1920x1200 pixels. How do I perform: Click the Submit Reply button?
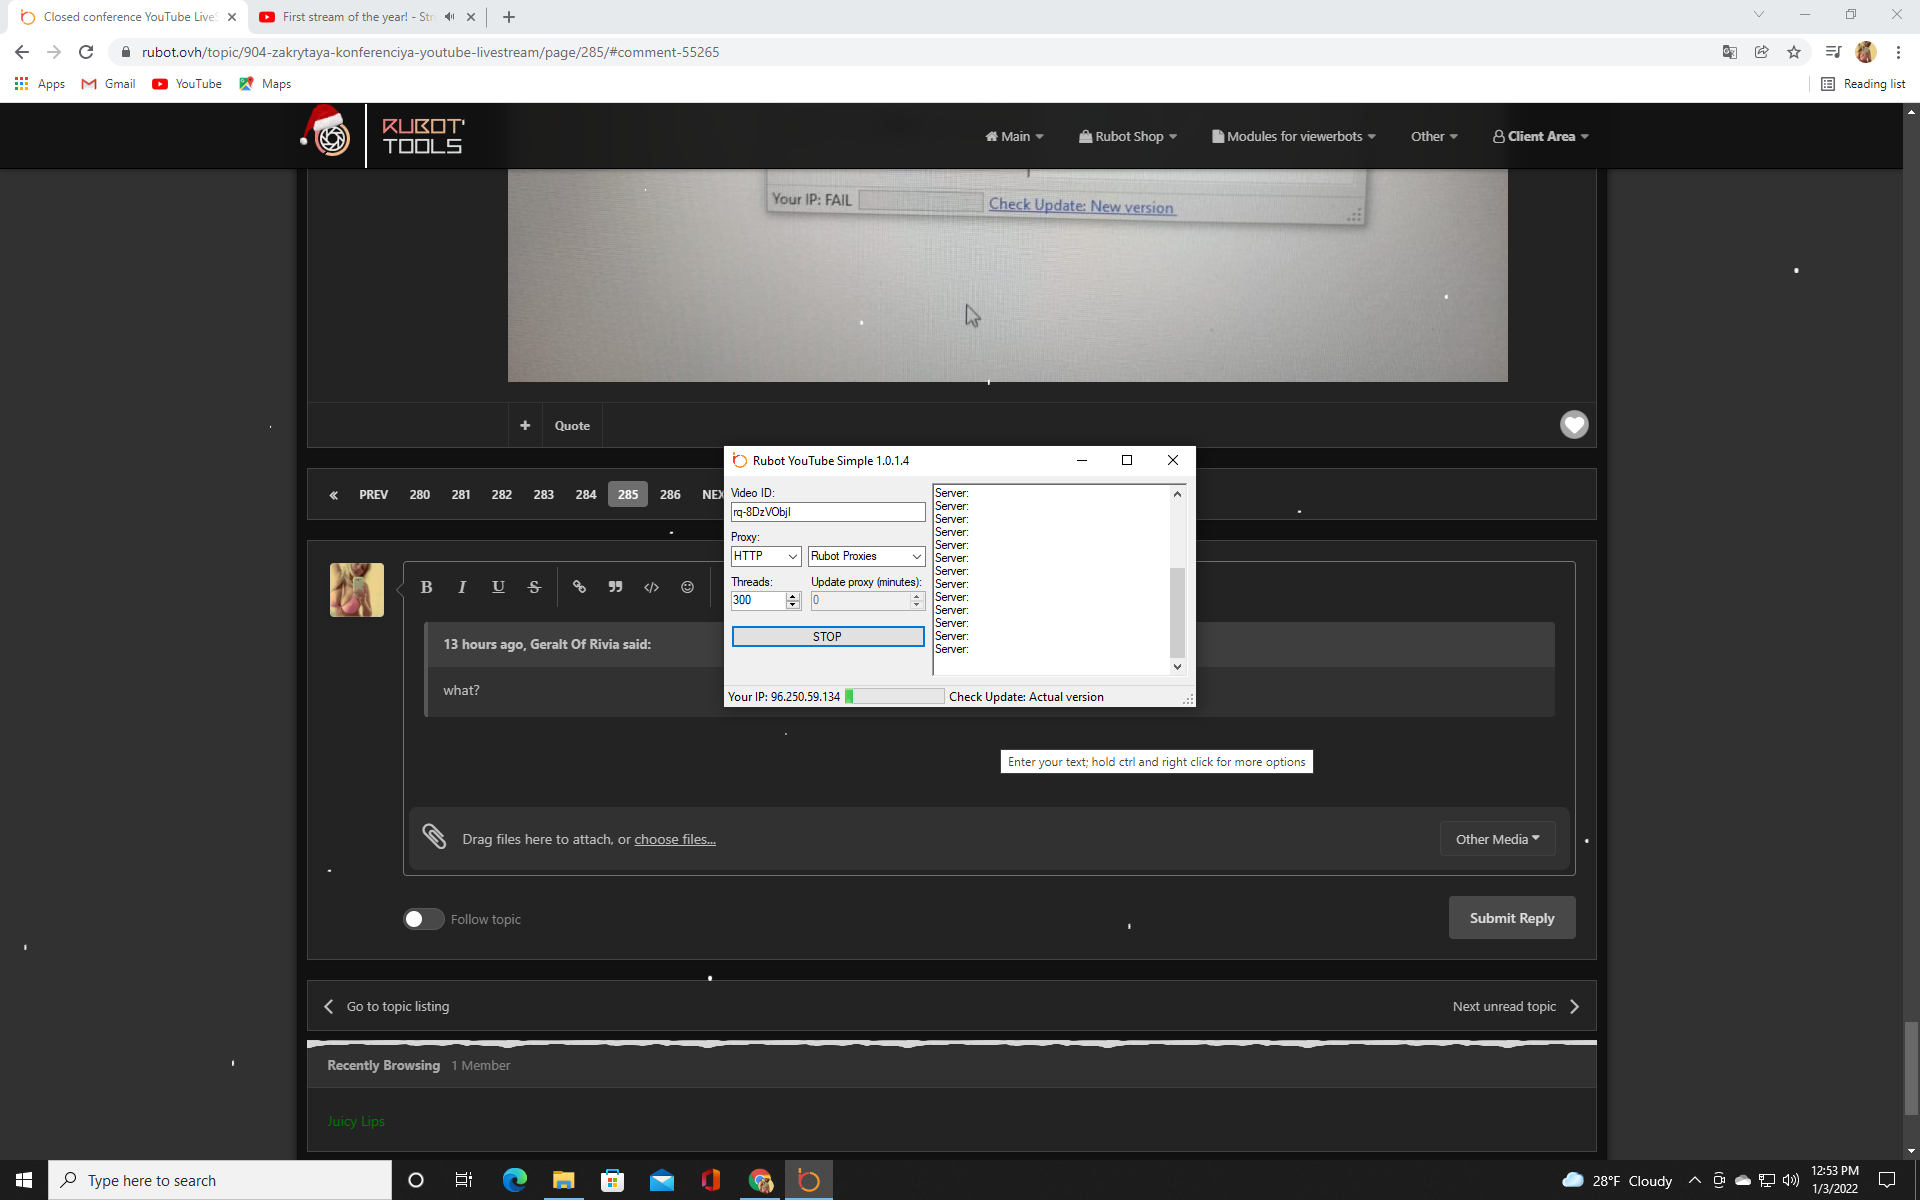coord(1511,918)
